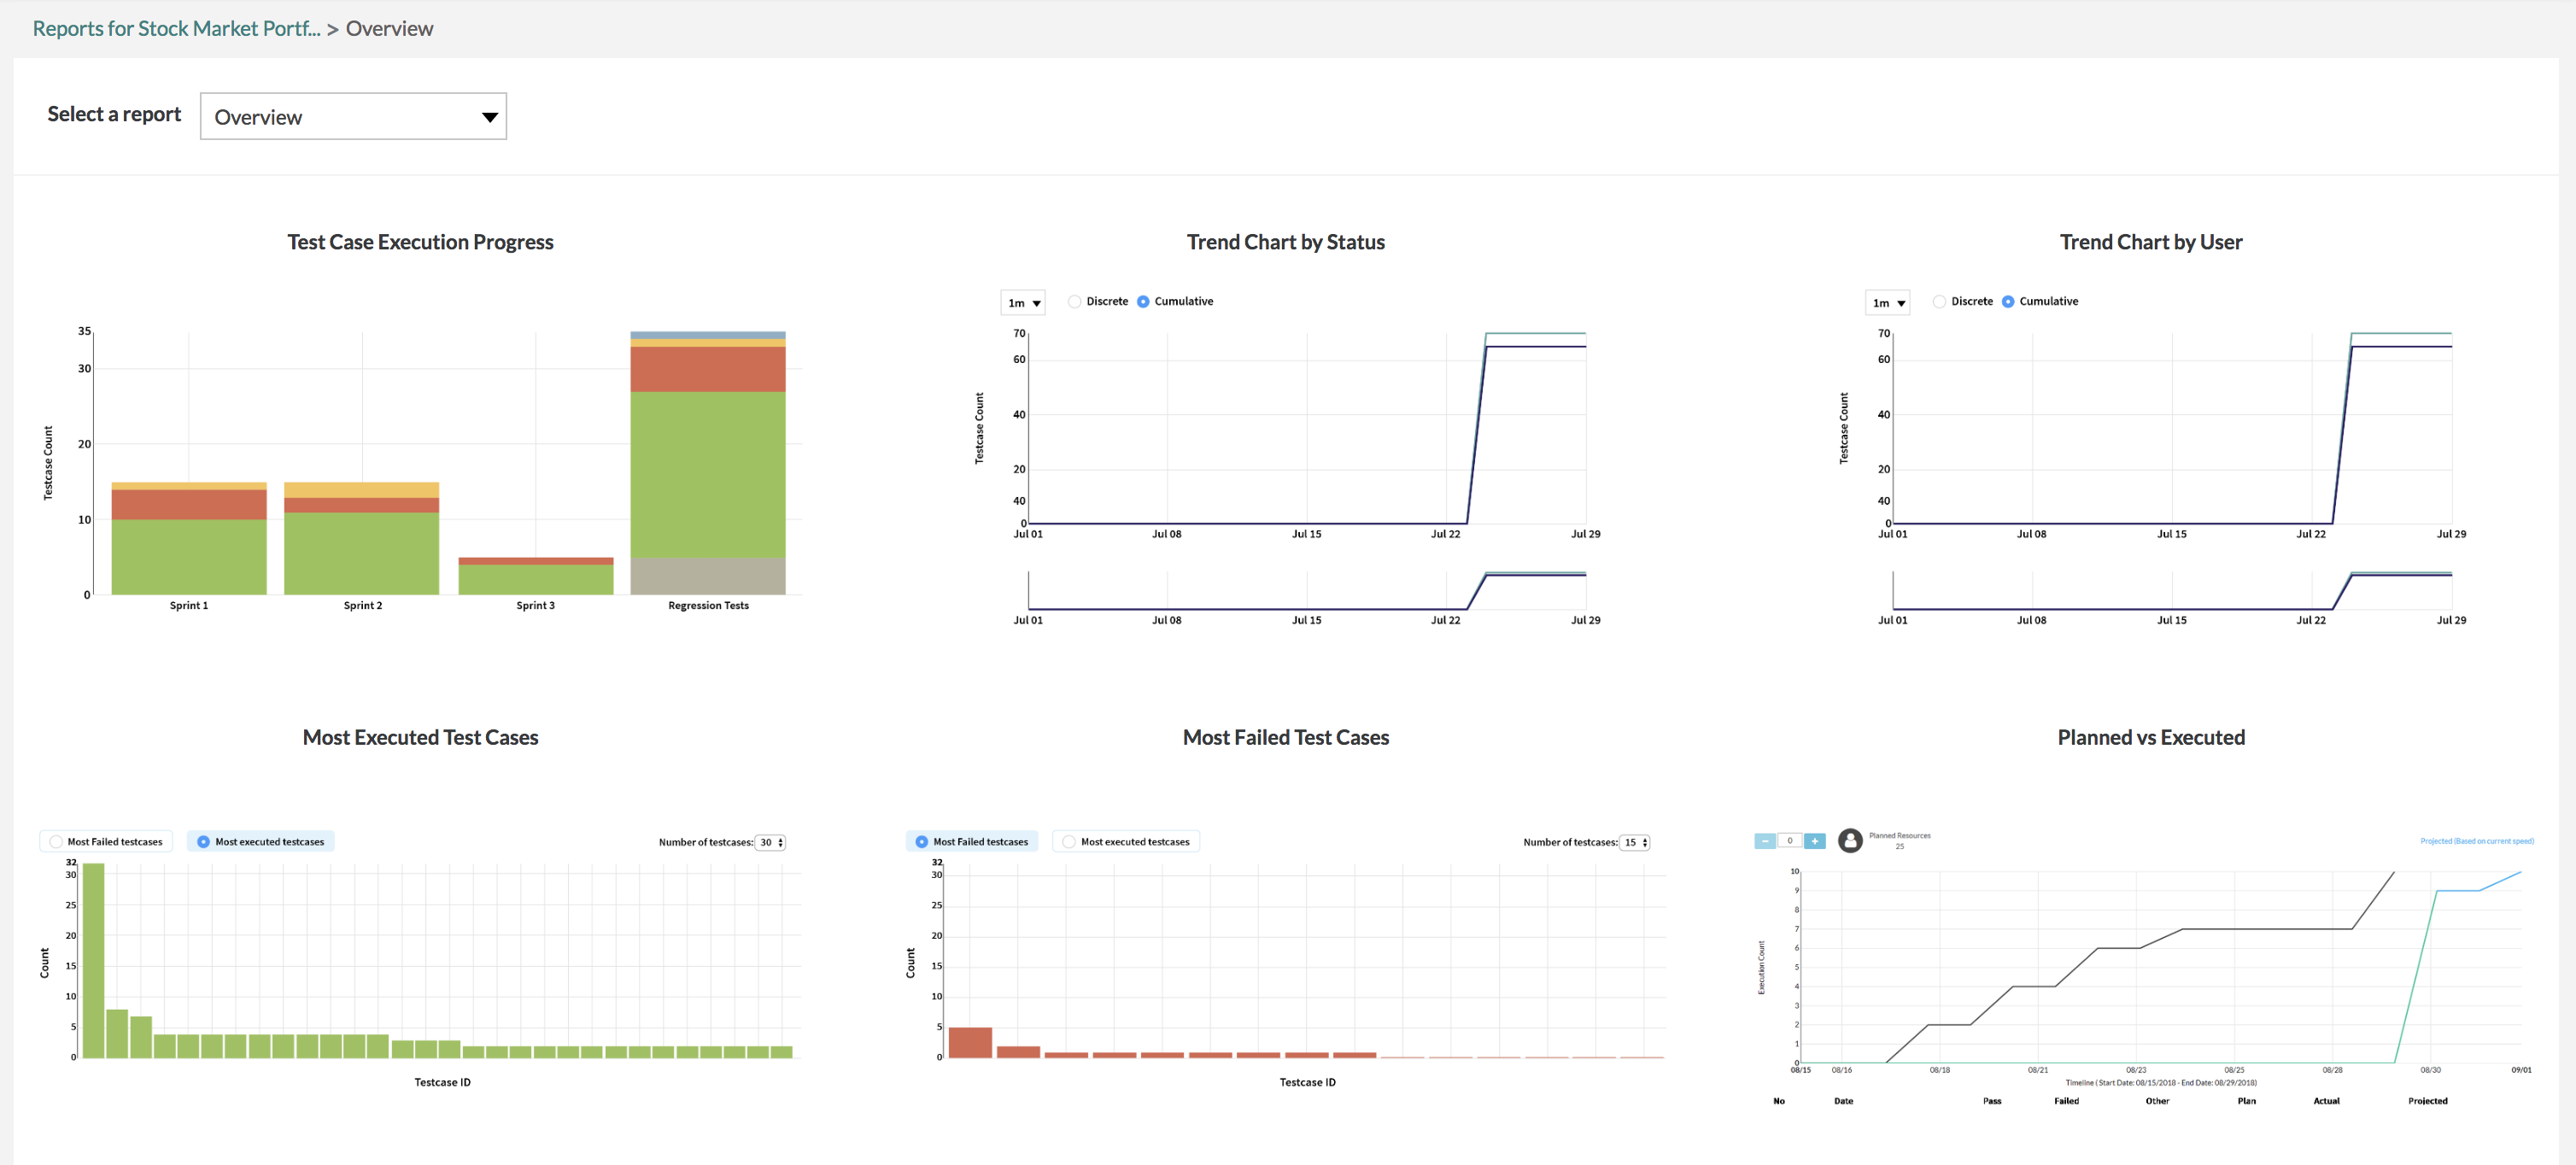The width and height of the screenshot is (2576, 1165).
Task: Decrease planned resources with minus button
Action: [1765, 841]
